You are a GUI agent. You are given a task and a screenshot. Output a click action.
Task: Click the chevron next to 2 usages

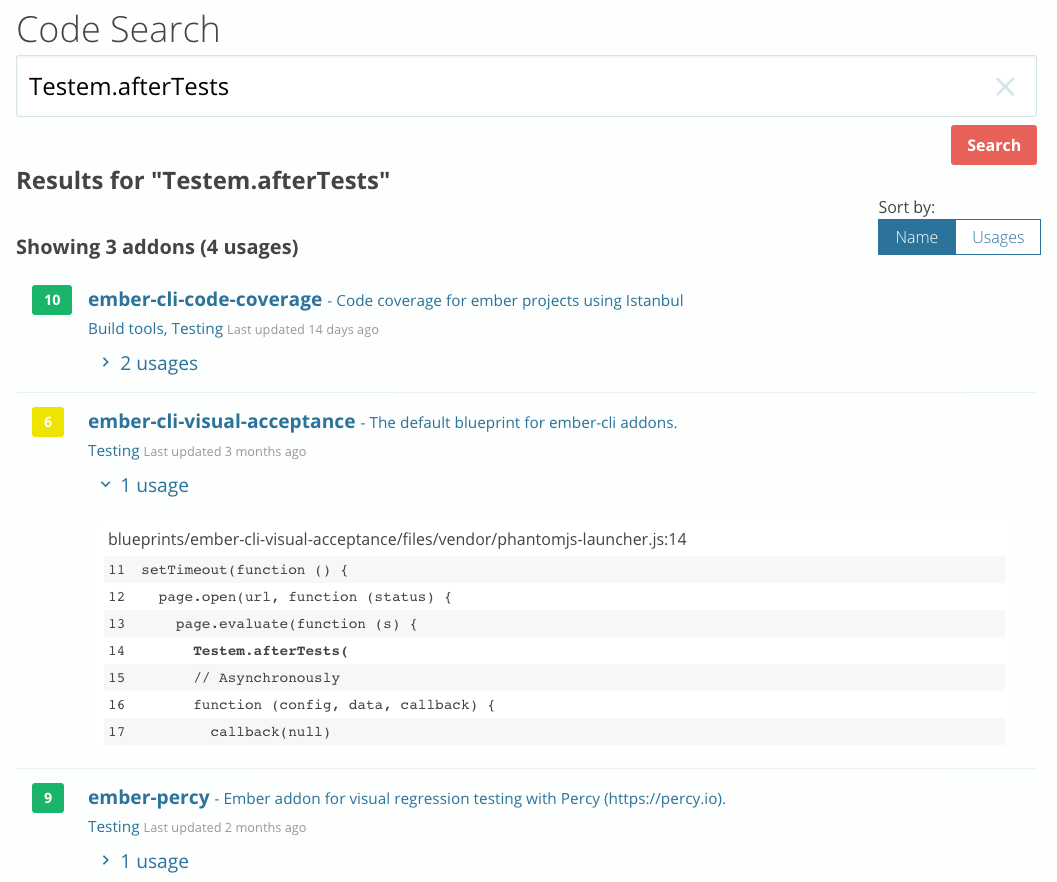click(106, 363)
